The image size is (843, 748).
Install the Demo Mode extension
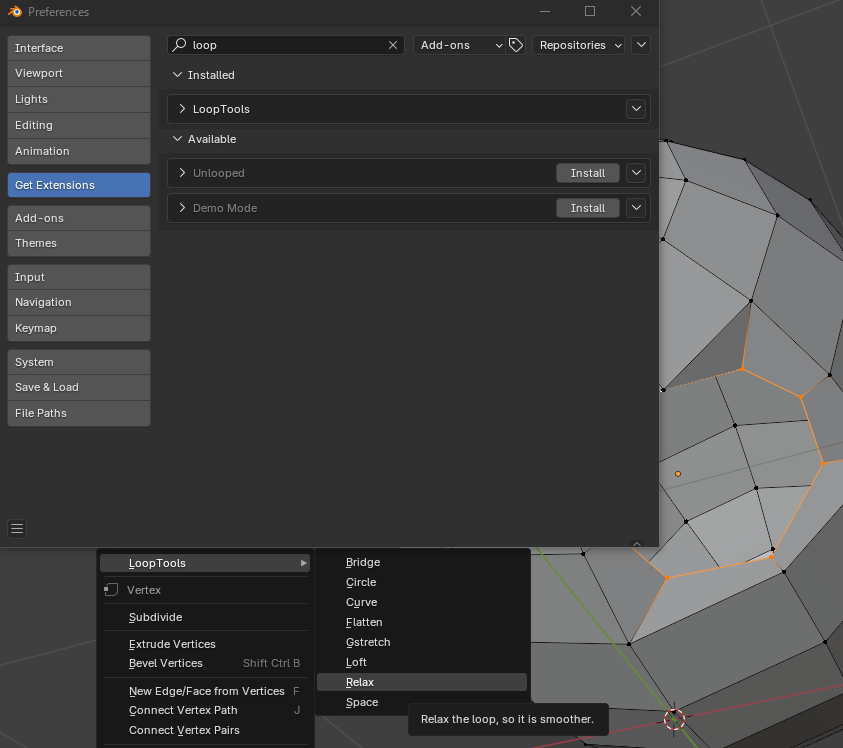click(x=588, y=208)
